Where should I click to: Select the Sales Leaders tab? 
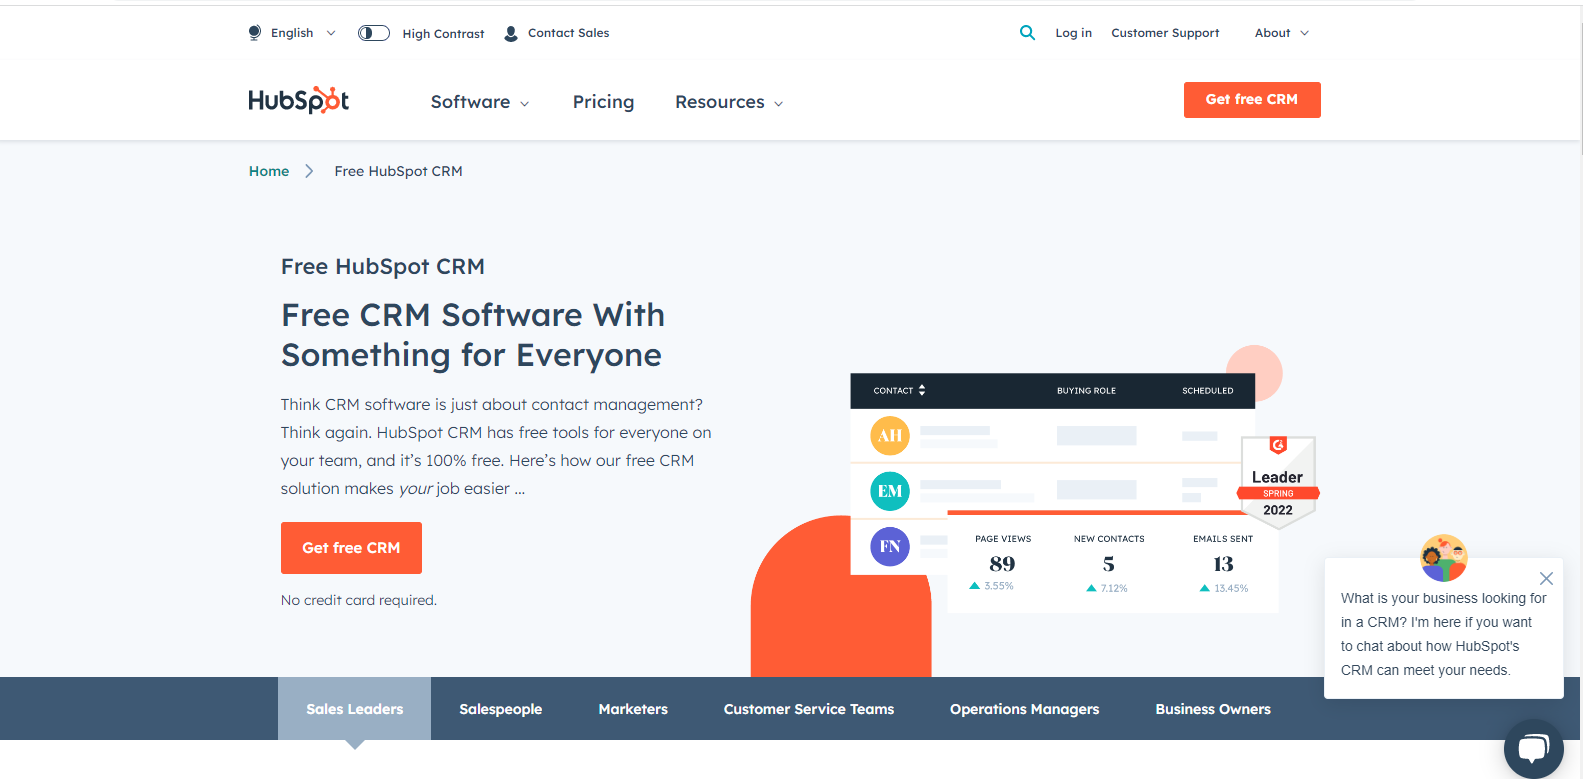point(354,709)
